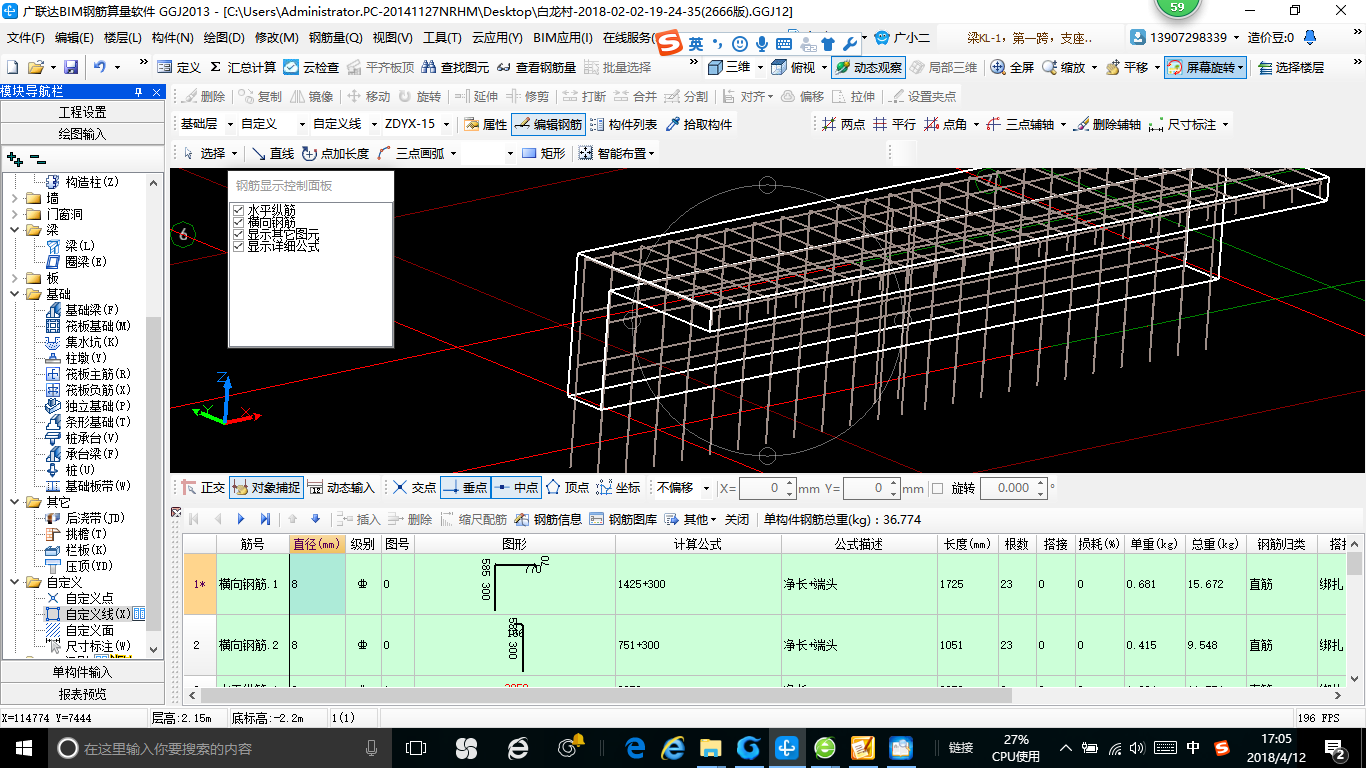
Task: Toggle 正交 orthogonal mode
Action: coord(203,488)
